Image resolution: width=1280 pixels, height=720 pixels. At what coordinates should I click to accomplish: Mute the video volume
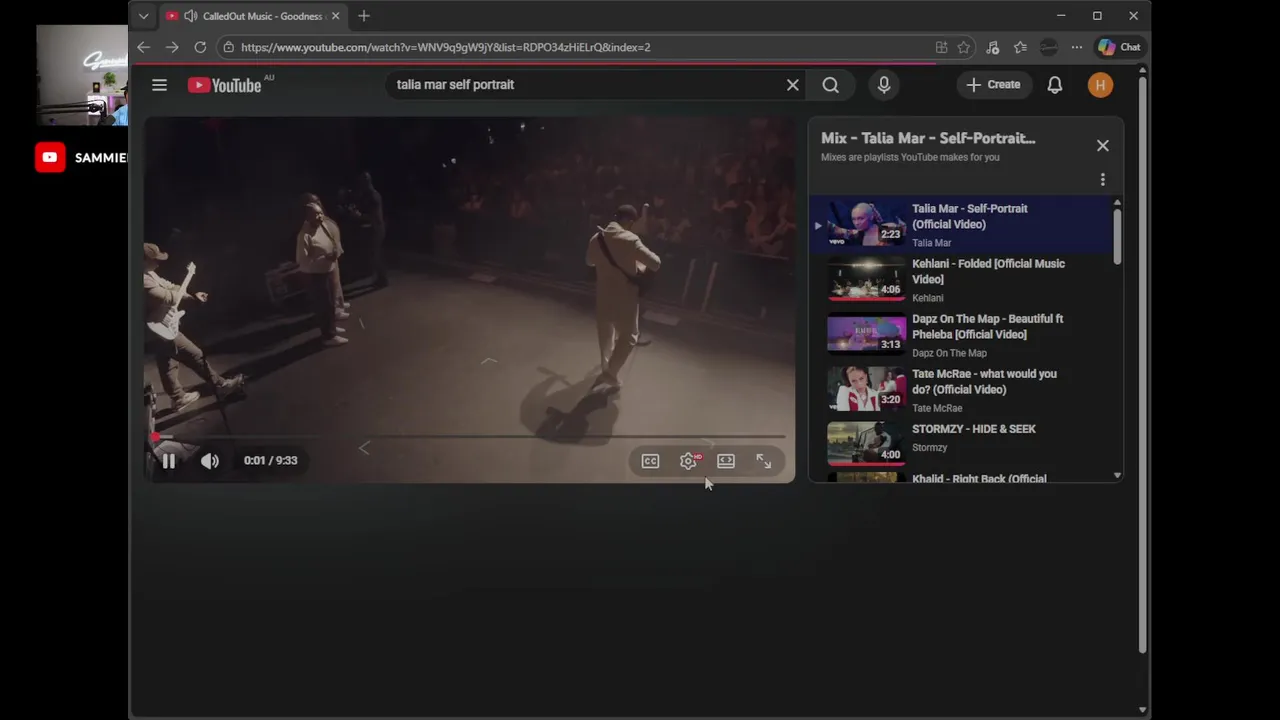pos(210,461)
